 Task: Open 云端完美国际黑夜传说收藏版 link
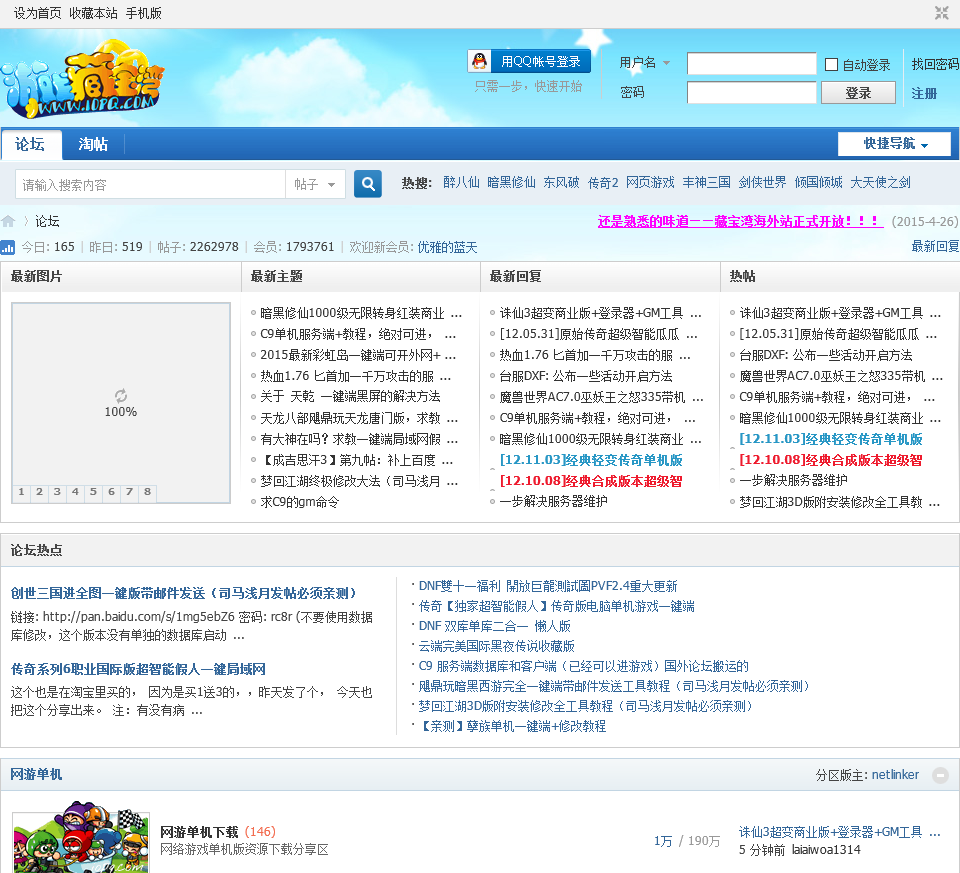(x=497, y=646)
